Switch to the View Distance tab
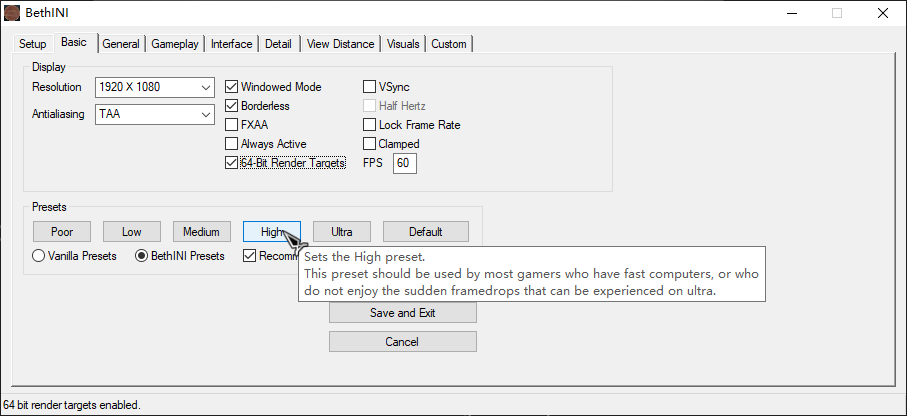Viewport: 907px width, 416px height. click(x=340, y=44)
